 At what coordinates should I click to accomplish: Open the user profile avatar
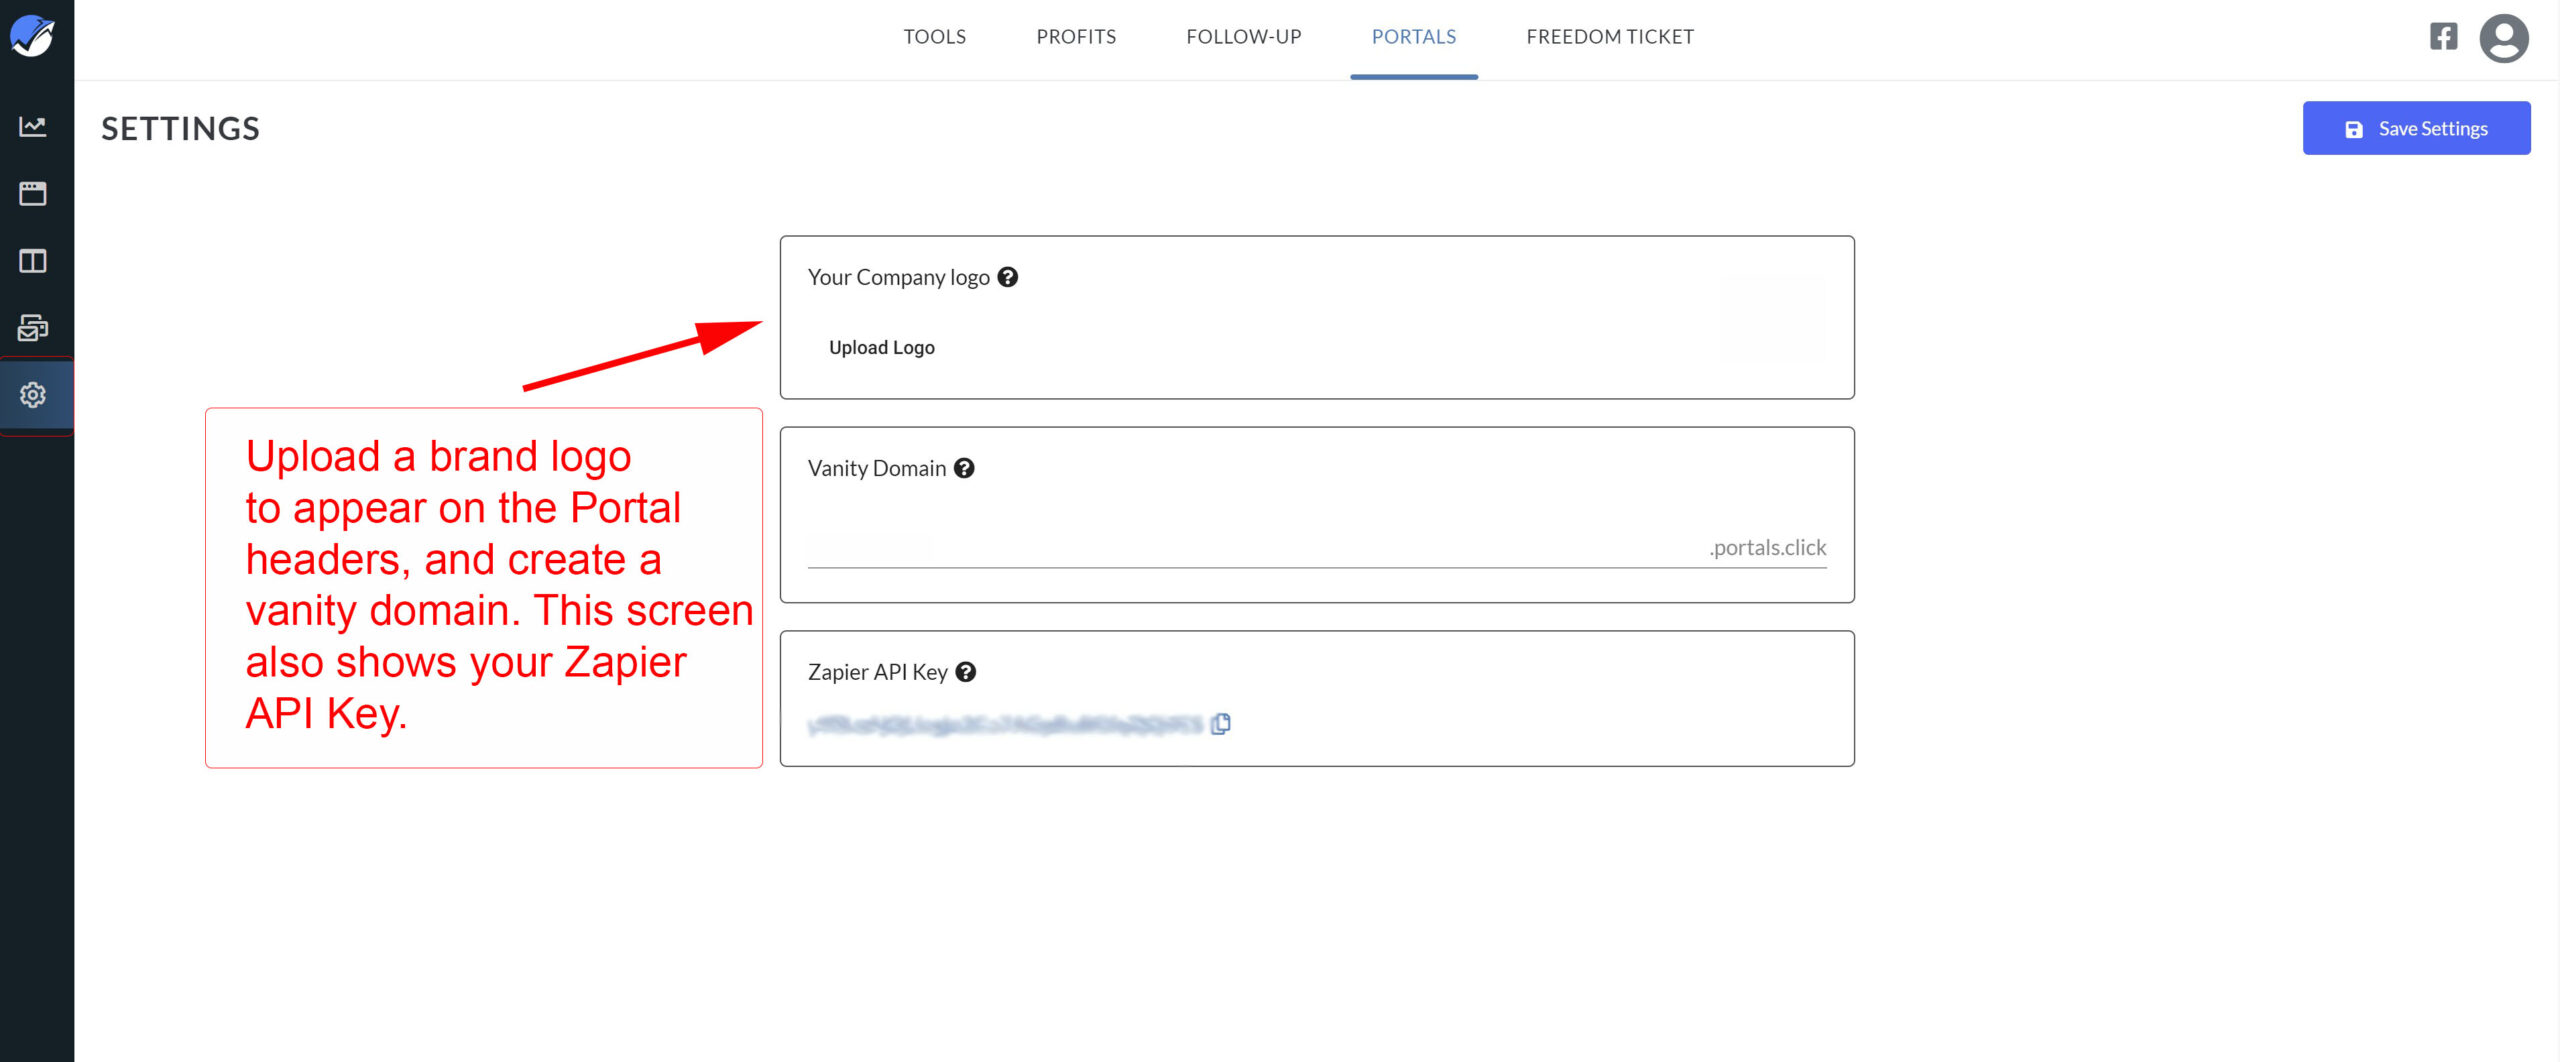coord(2505,38)
